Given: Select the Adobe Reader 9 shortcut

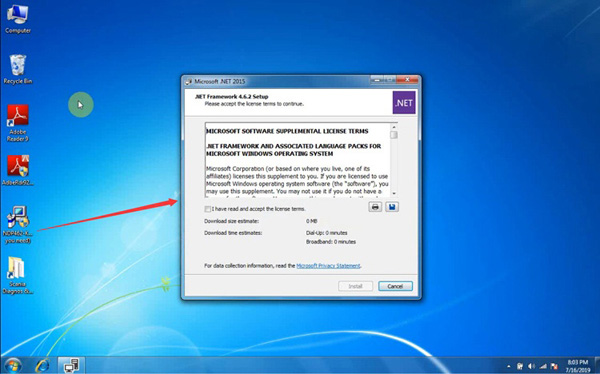Looking at the screenshot, I should 18,123.
